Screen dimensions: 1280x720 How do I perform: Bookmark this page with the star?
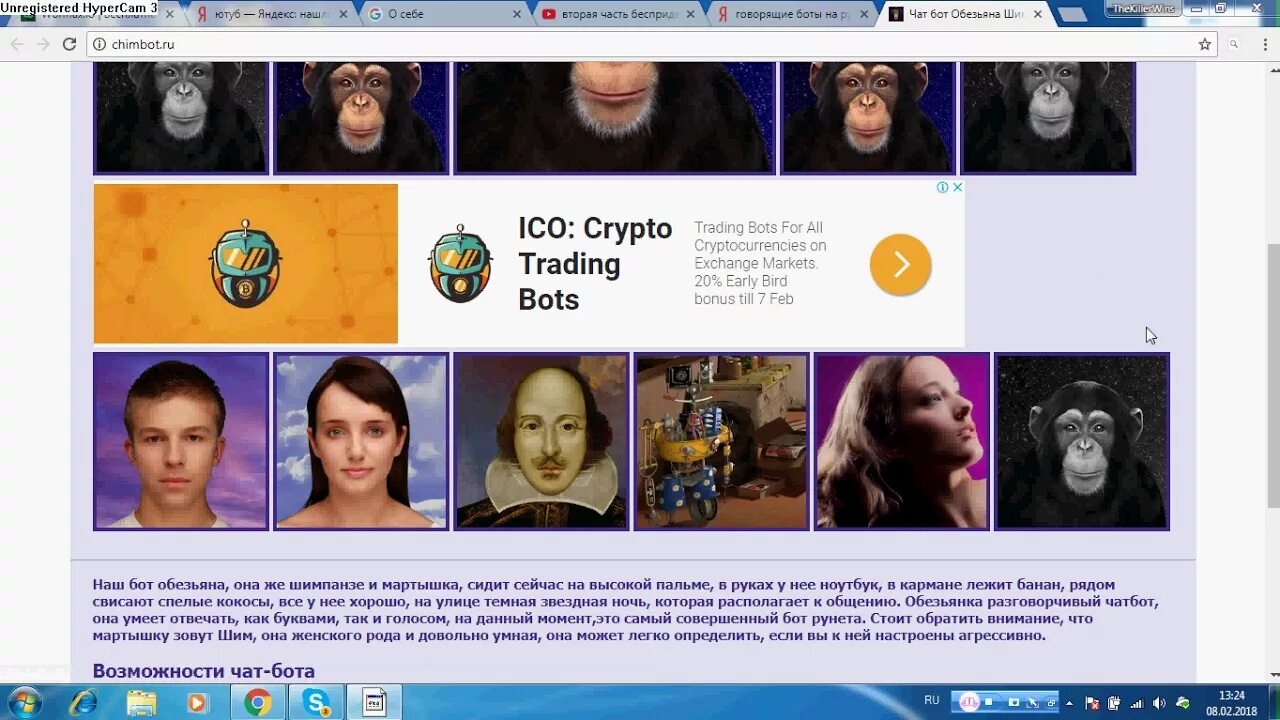click(x=1205, y=44)
